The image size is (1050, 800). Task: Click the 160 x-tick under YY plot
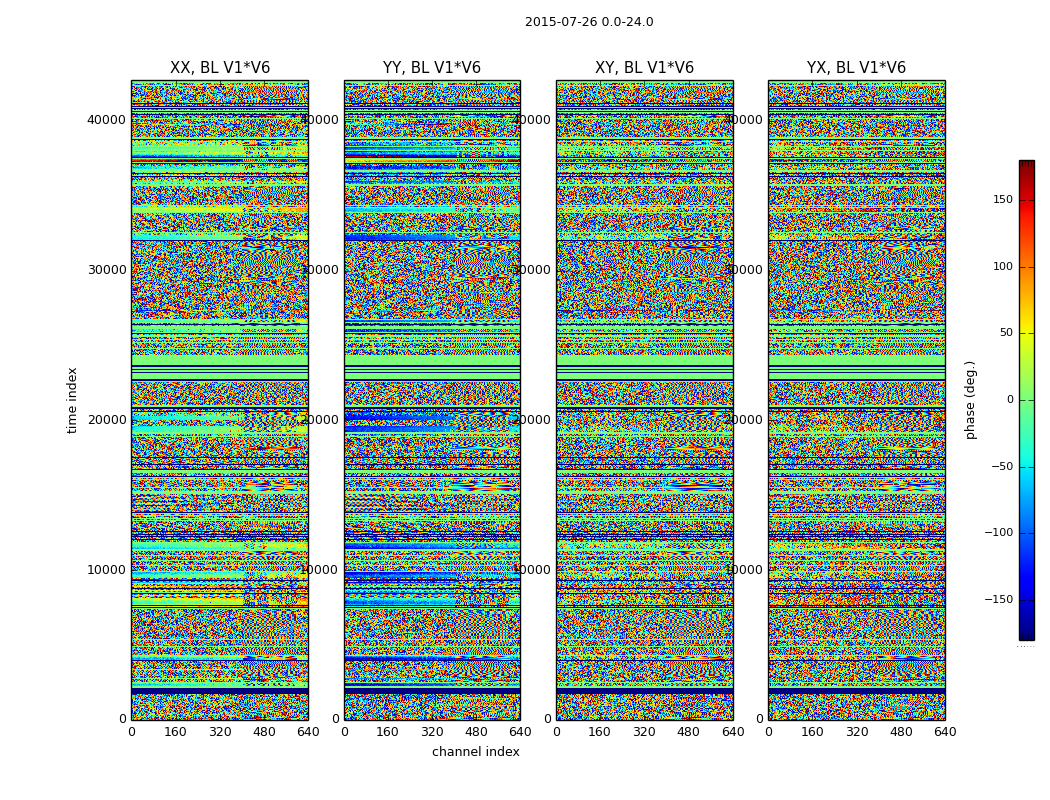(388, 732)
